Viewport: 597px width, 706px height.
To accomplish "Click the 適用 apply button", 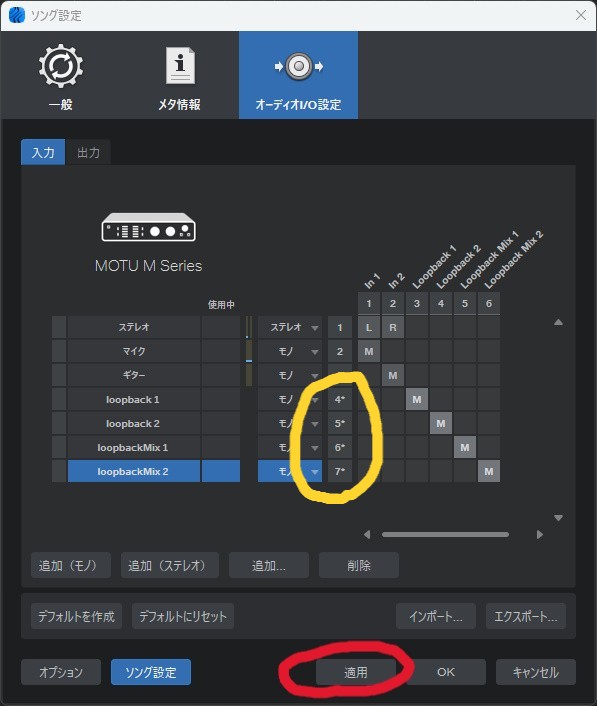I will 356,672.
